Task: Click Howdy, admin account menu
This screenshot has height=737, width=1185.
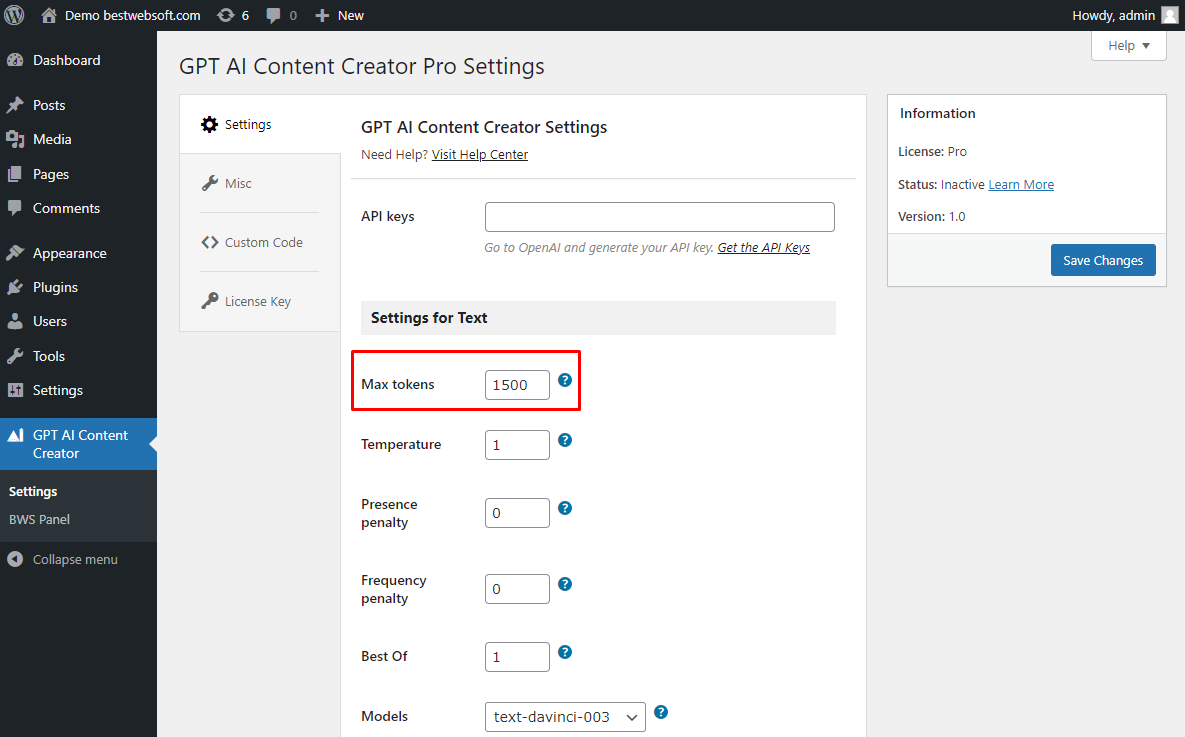Action: click(1125, 15)
